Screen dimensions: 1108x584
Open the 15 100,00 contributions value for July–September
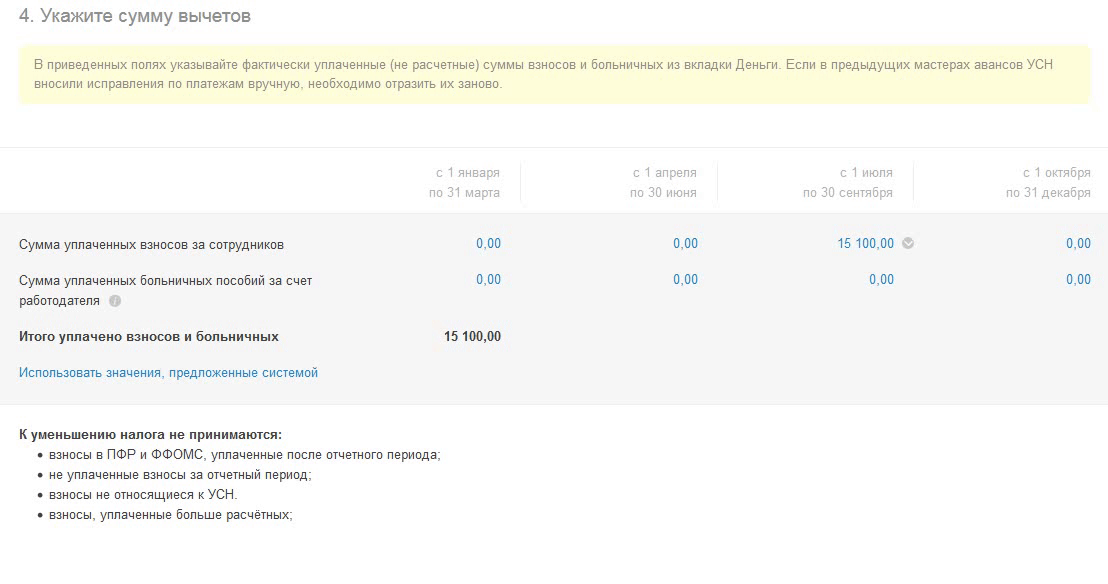pyautogui.click(x=865, y=244)
